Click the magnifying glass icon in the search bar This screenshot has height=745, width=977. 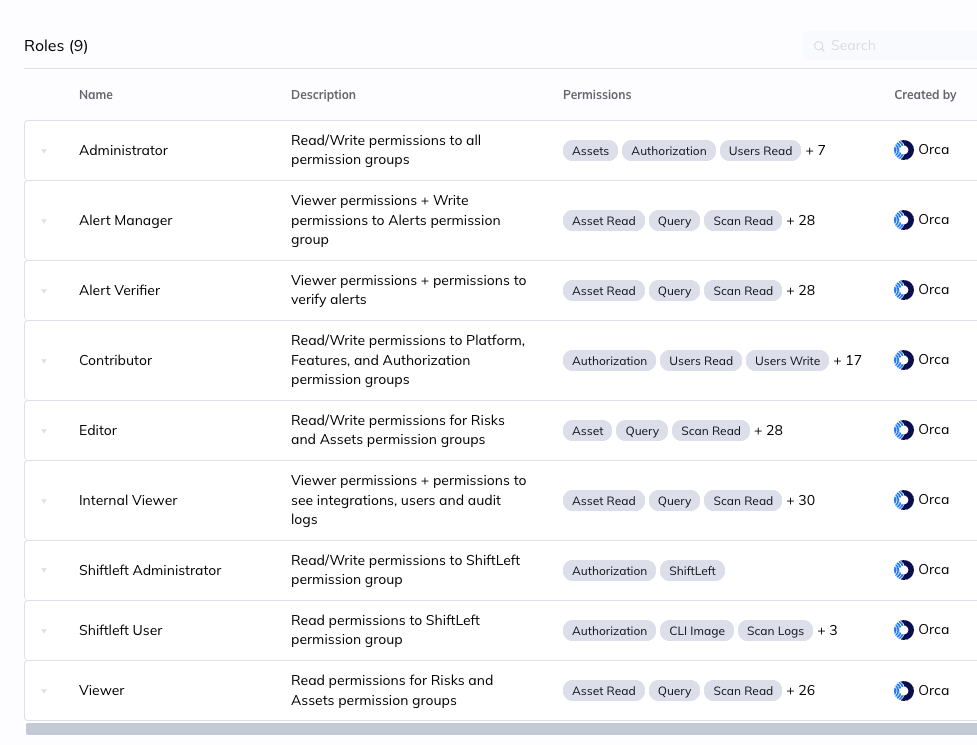(819, 46)
